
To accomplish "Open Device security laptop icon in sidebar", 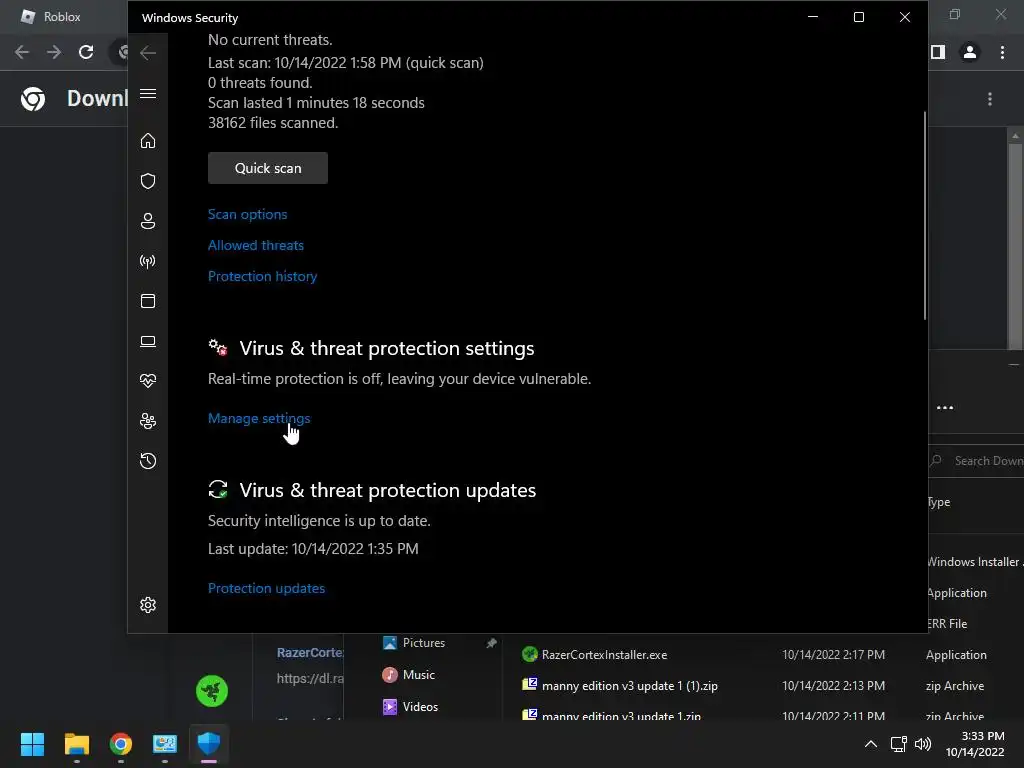I will 148,342.
